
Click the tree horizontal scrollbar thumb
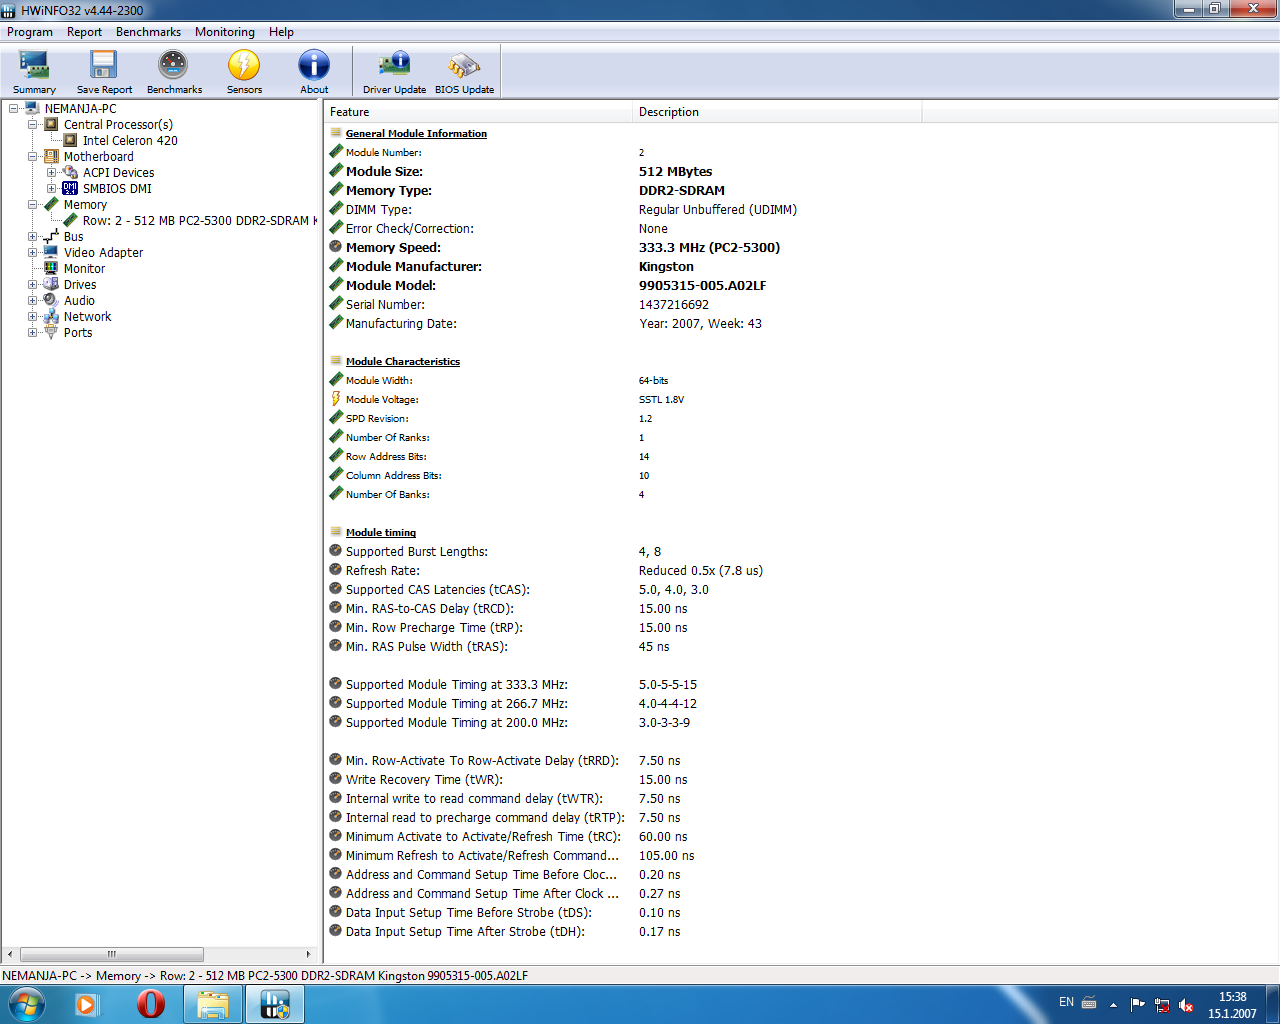112,954
